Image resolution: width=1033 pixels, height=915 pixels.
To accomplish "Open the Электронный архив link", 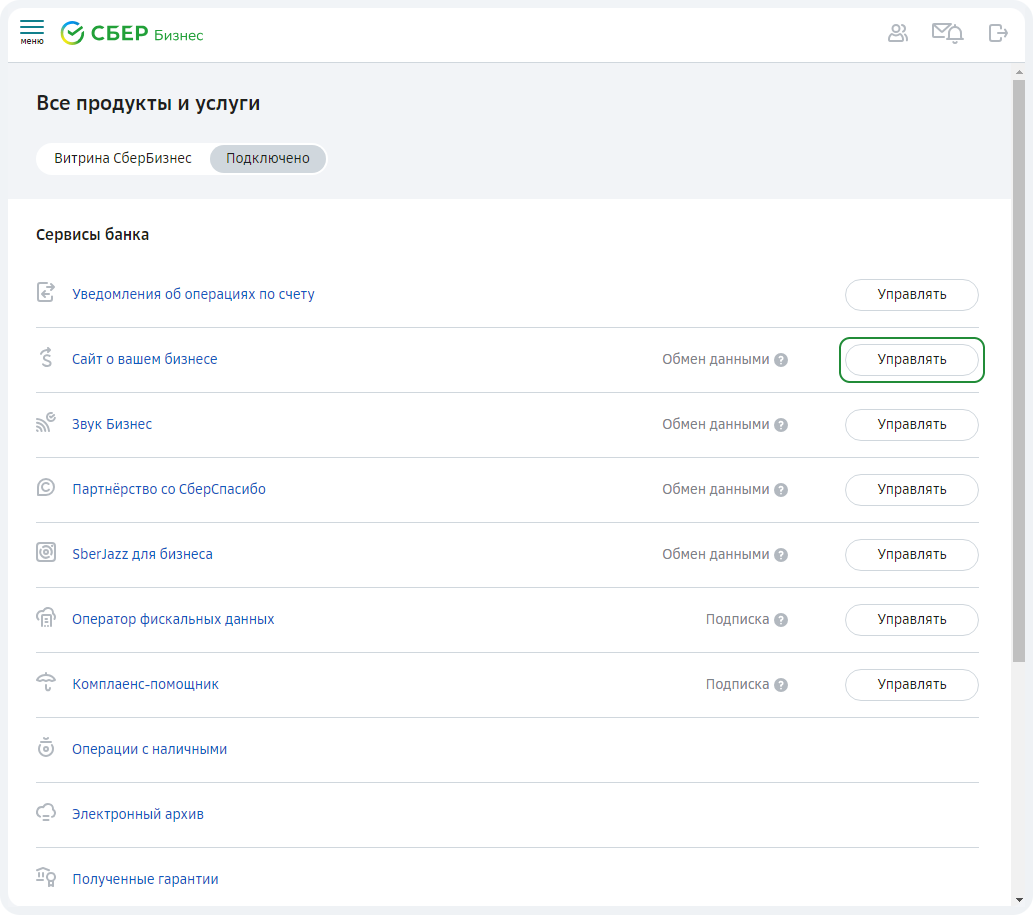I will tap(138, 814).
